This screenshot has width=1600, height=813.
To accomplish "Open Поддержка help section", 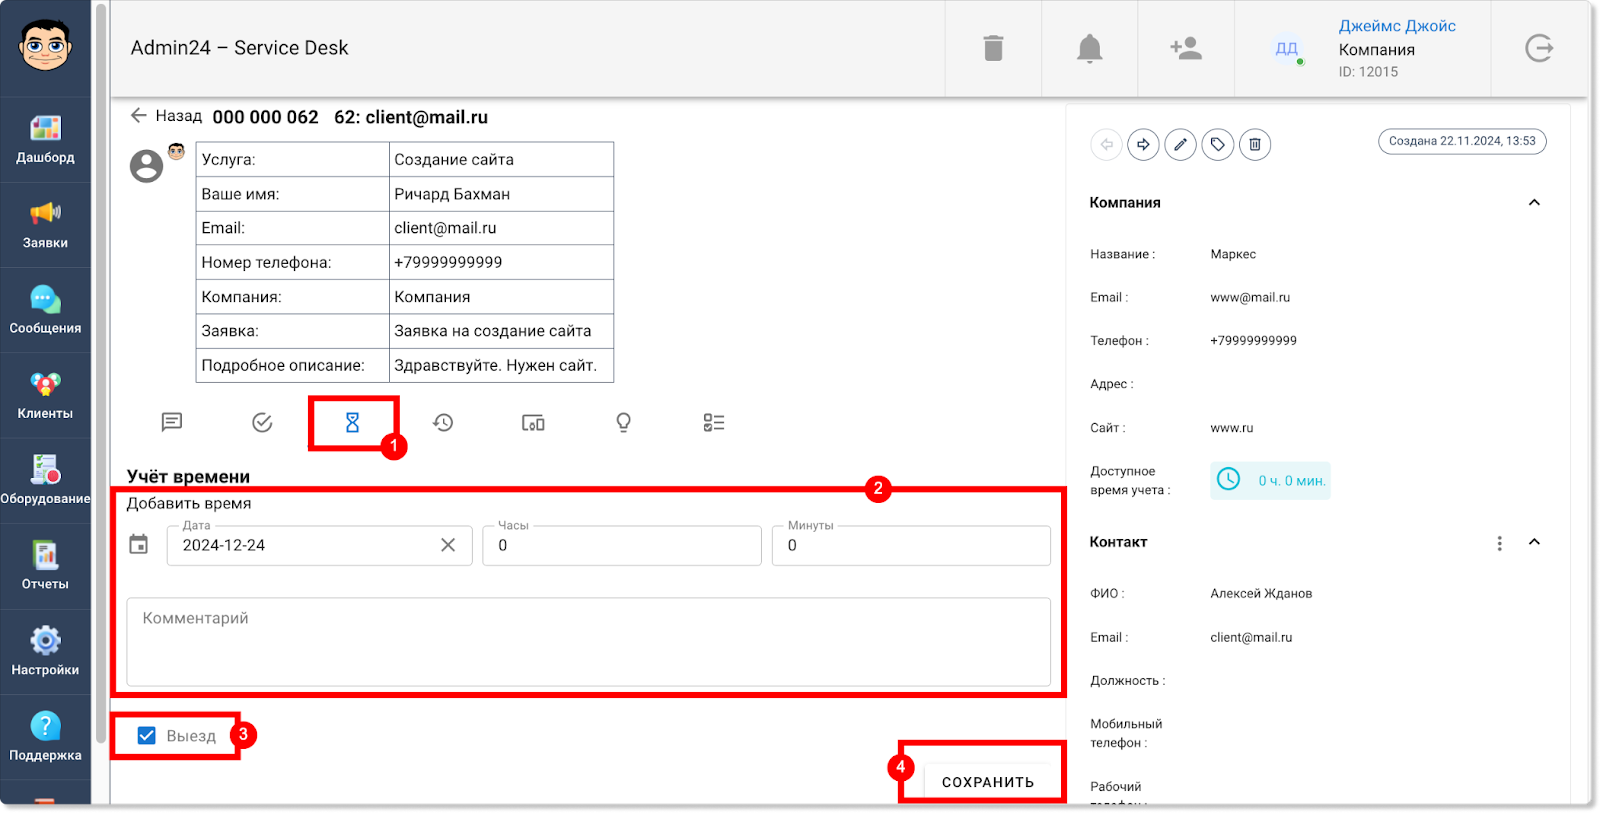I will [x=45, y=737].
